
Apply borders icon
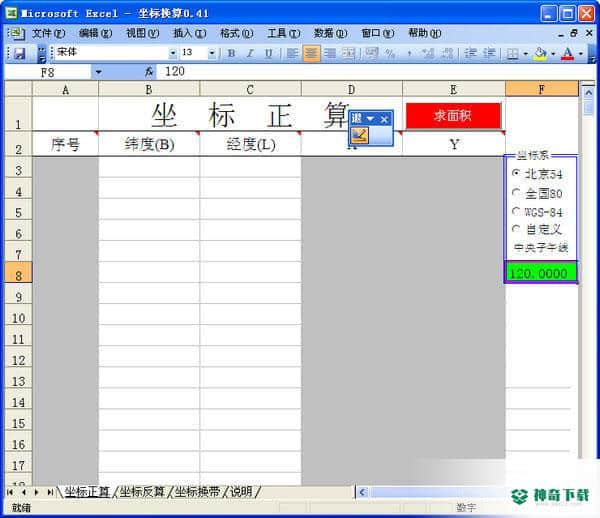(512, 54)
